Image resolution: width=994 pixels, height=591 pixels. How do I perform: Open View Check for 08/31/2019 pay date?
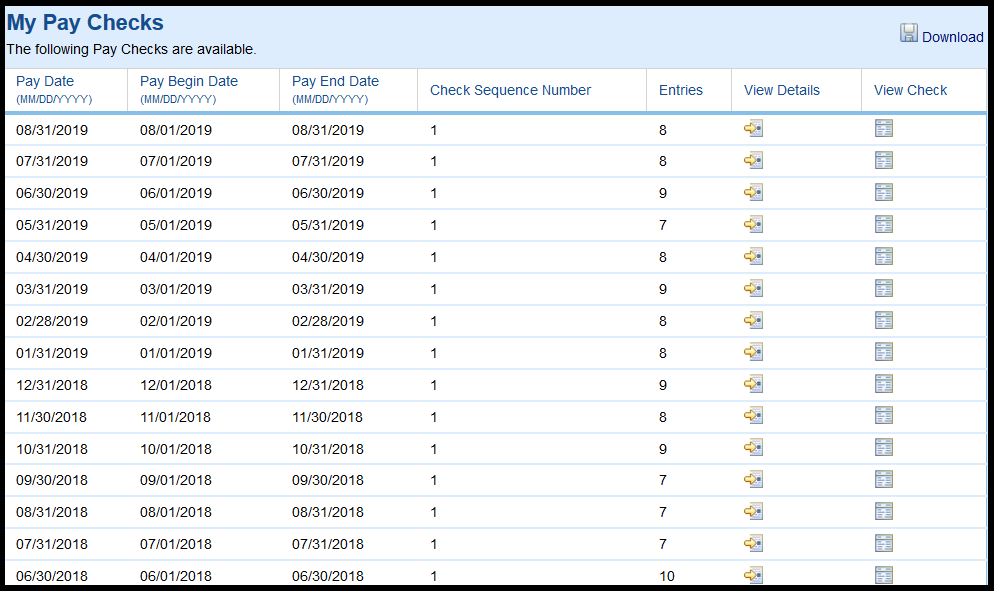[x=883, y=129]
